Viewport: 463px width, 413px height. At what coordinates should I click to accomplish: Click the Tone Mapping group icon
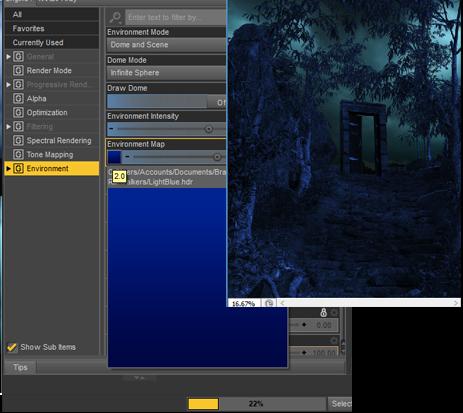[x=18, y=155]
